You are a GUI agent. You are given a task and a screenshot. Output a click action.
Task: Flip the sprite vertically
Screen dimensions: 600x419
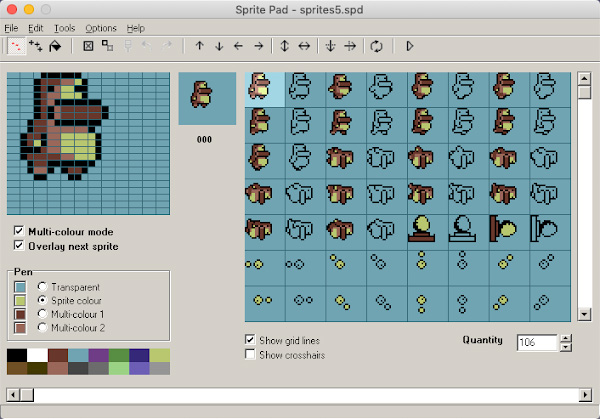tap(284, 46)
